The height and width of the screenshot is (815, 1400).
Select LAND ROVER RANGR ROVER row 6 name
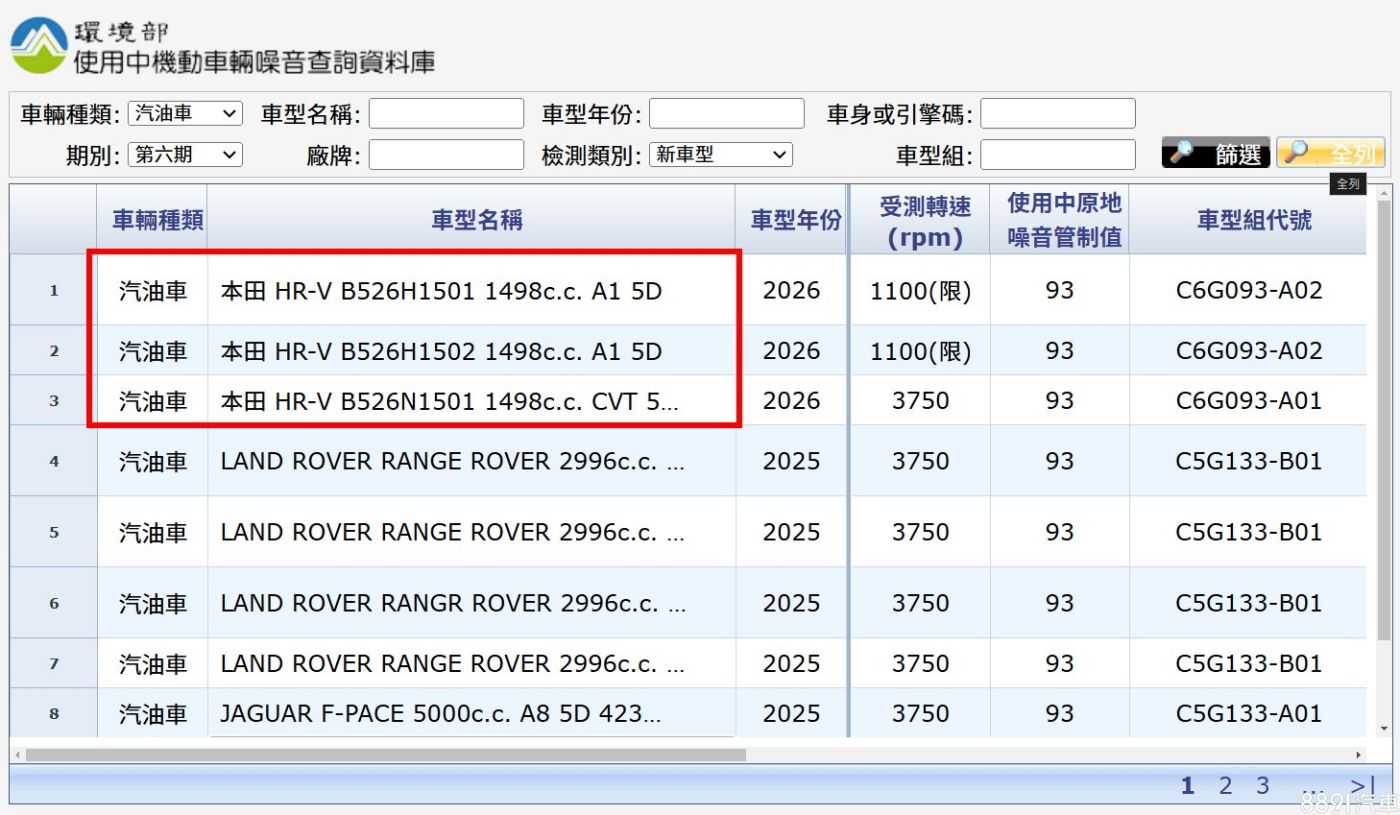pos(453,603)
